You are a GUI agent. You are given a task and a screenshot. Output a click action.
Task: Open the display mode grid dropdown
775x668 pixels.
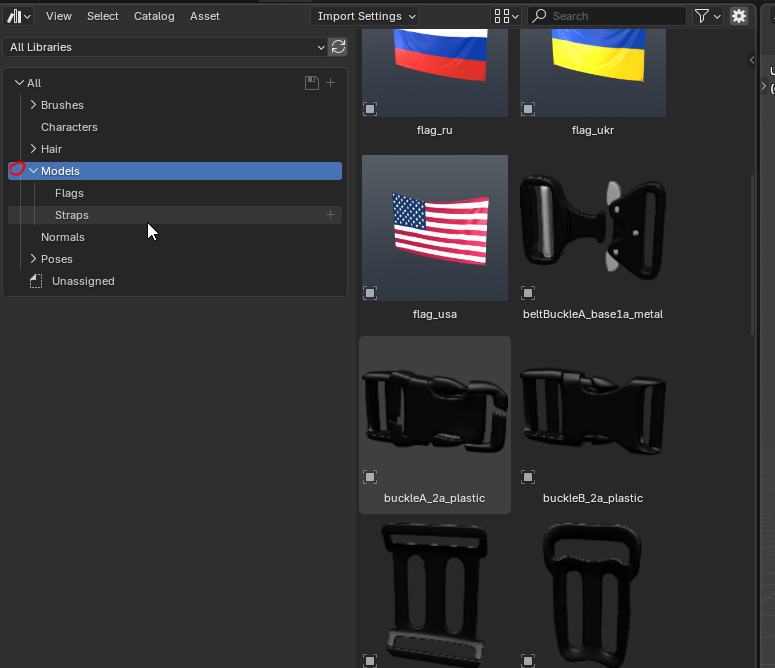coord(506,16)
